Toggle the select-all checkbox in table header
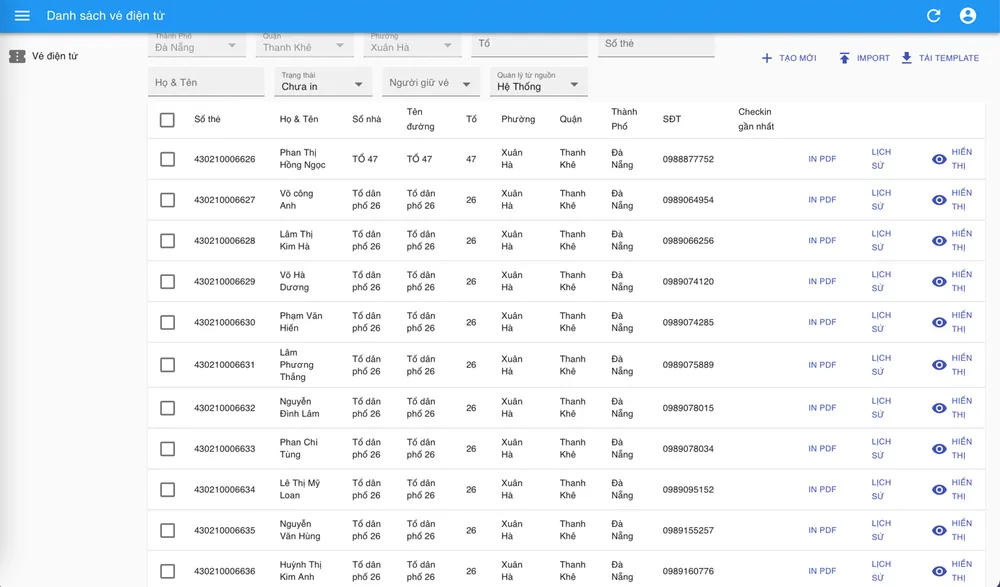This screenshot has width=1000, height=587. pos(167,120)
